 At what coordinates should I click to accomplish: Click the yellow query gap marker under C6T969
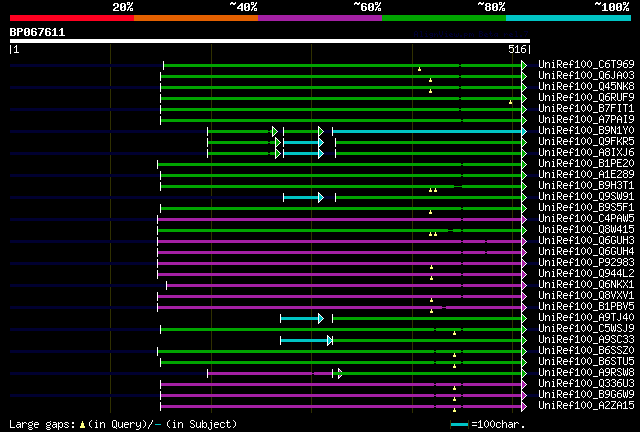coord(419,69)
